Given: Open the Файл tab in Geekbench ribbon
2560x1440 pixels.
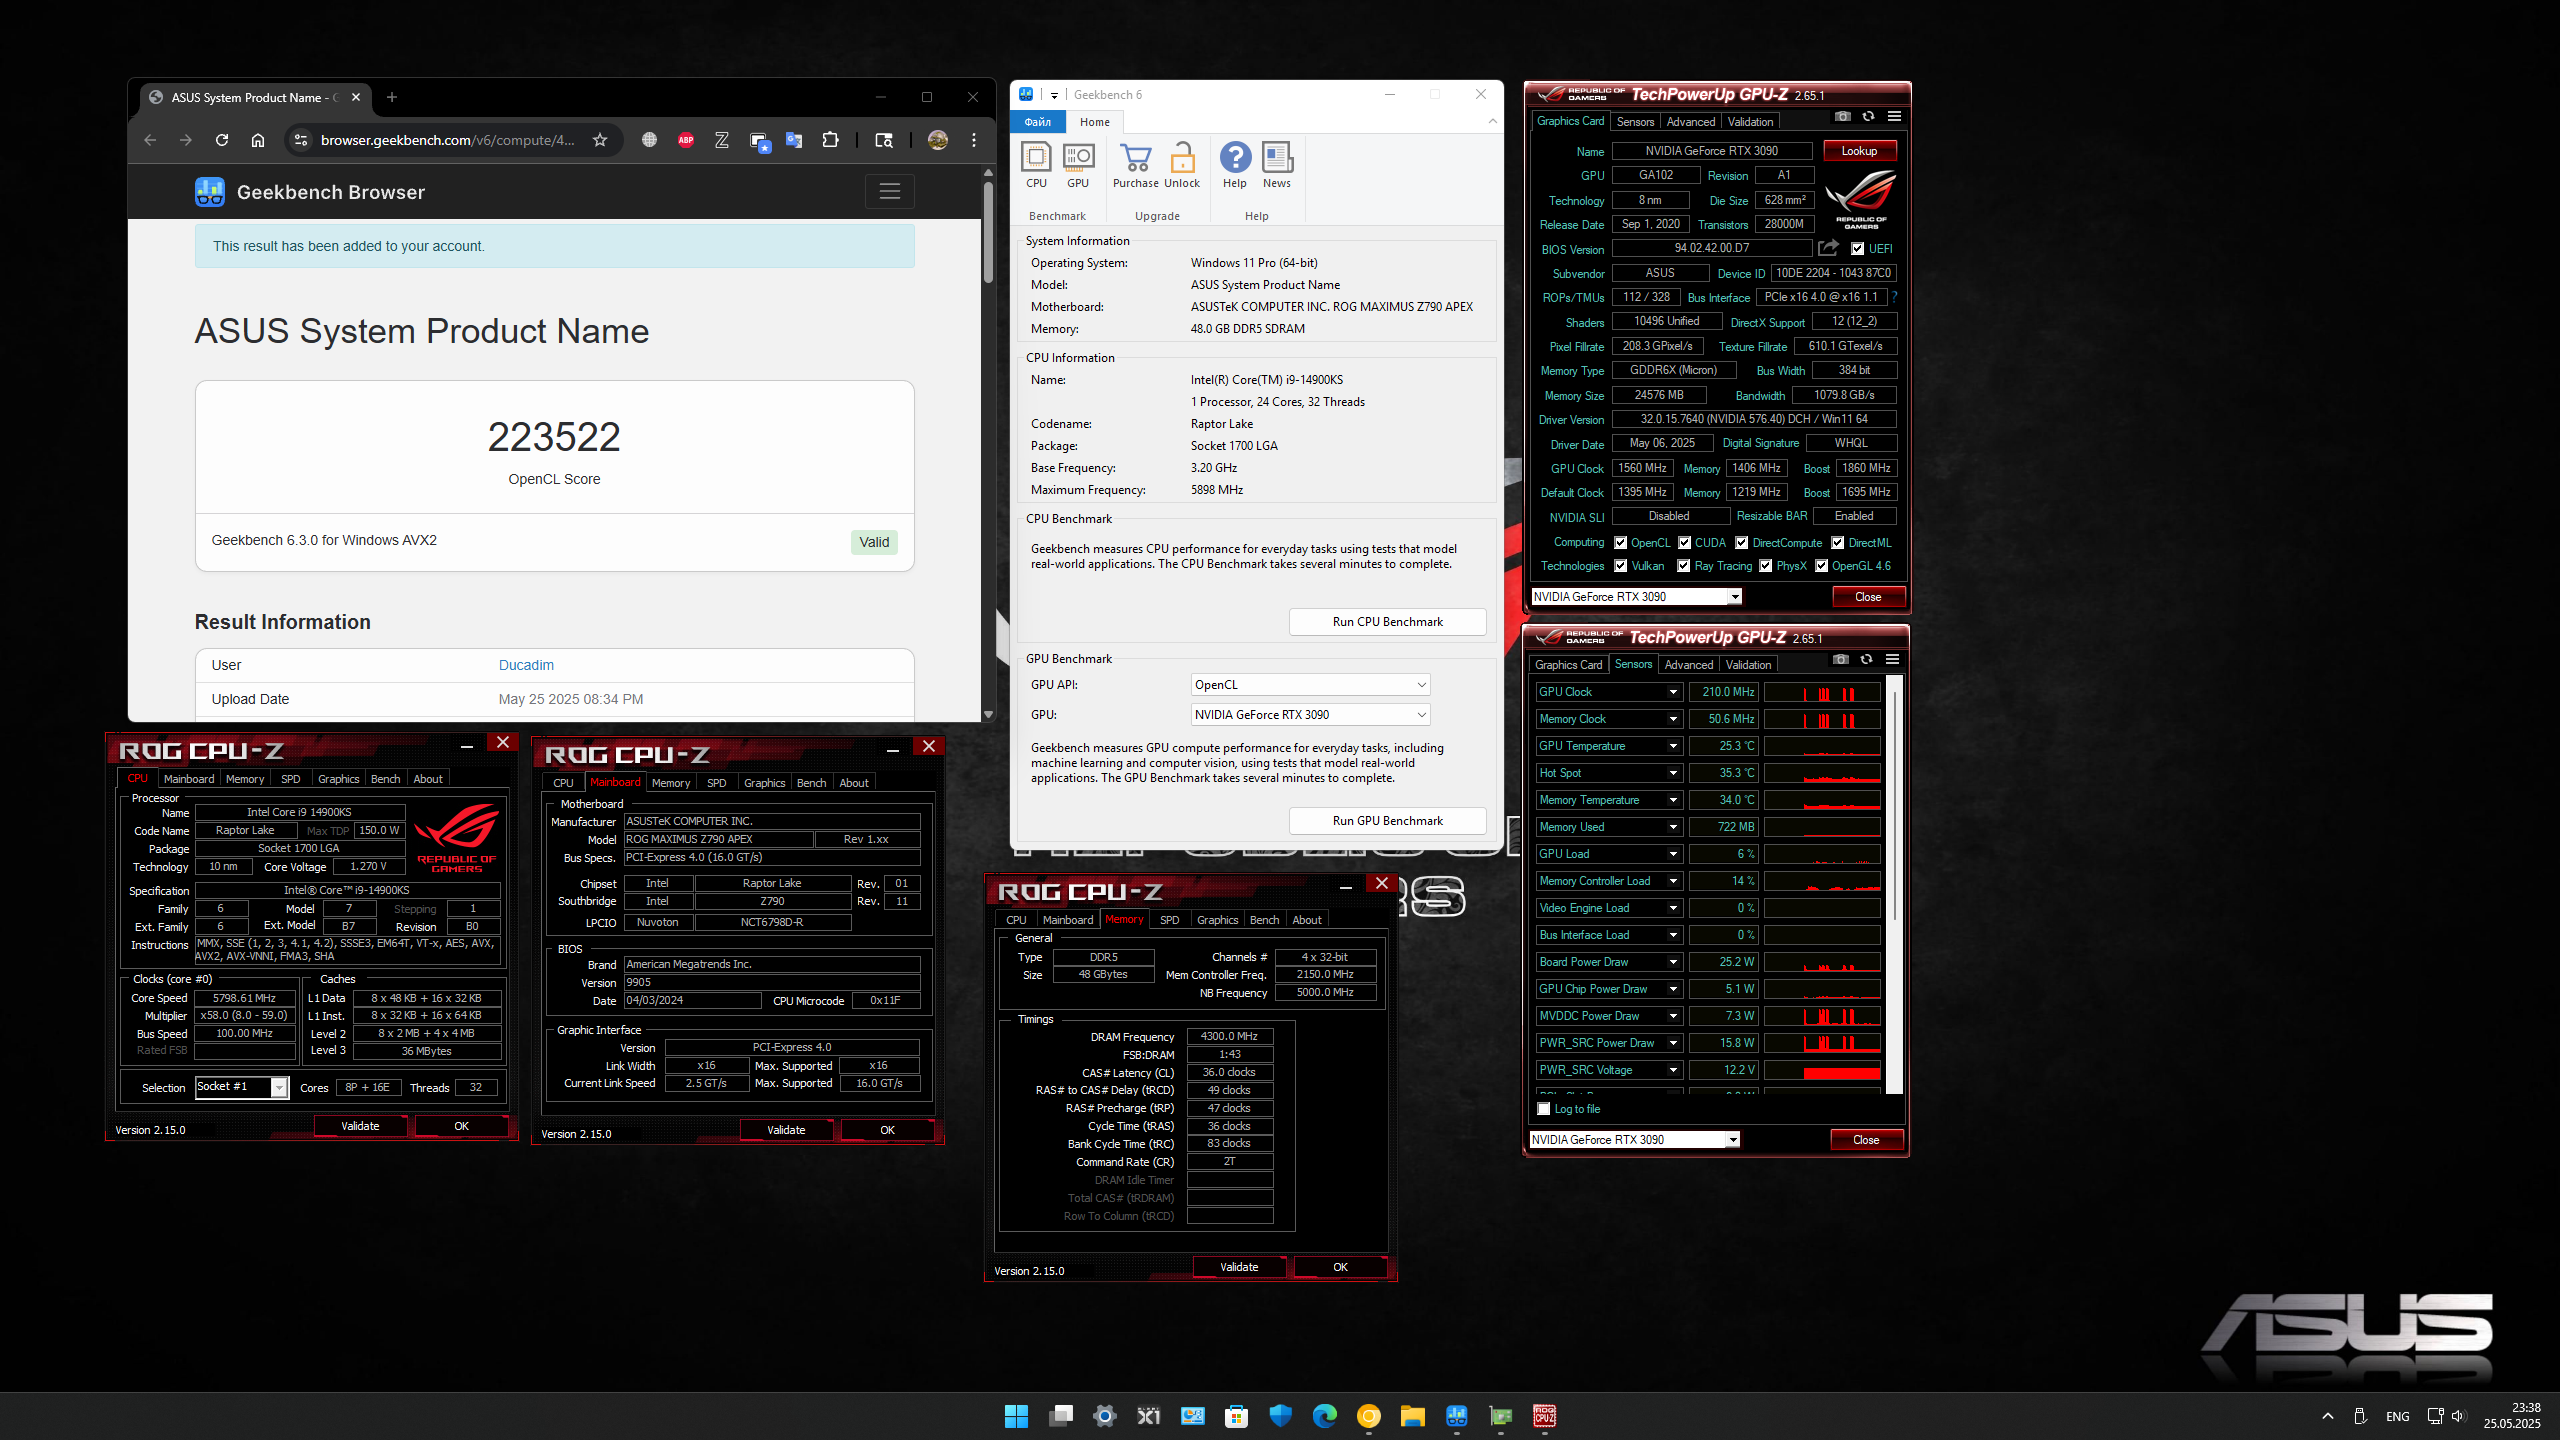Looking at the screenshot, I should click(1038, 122).
